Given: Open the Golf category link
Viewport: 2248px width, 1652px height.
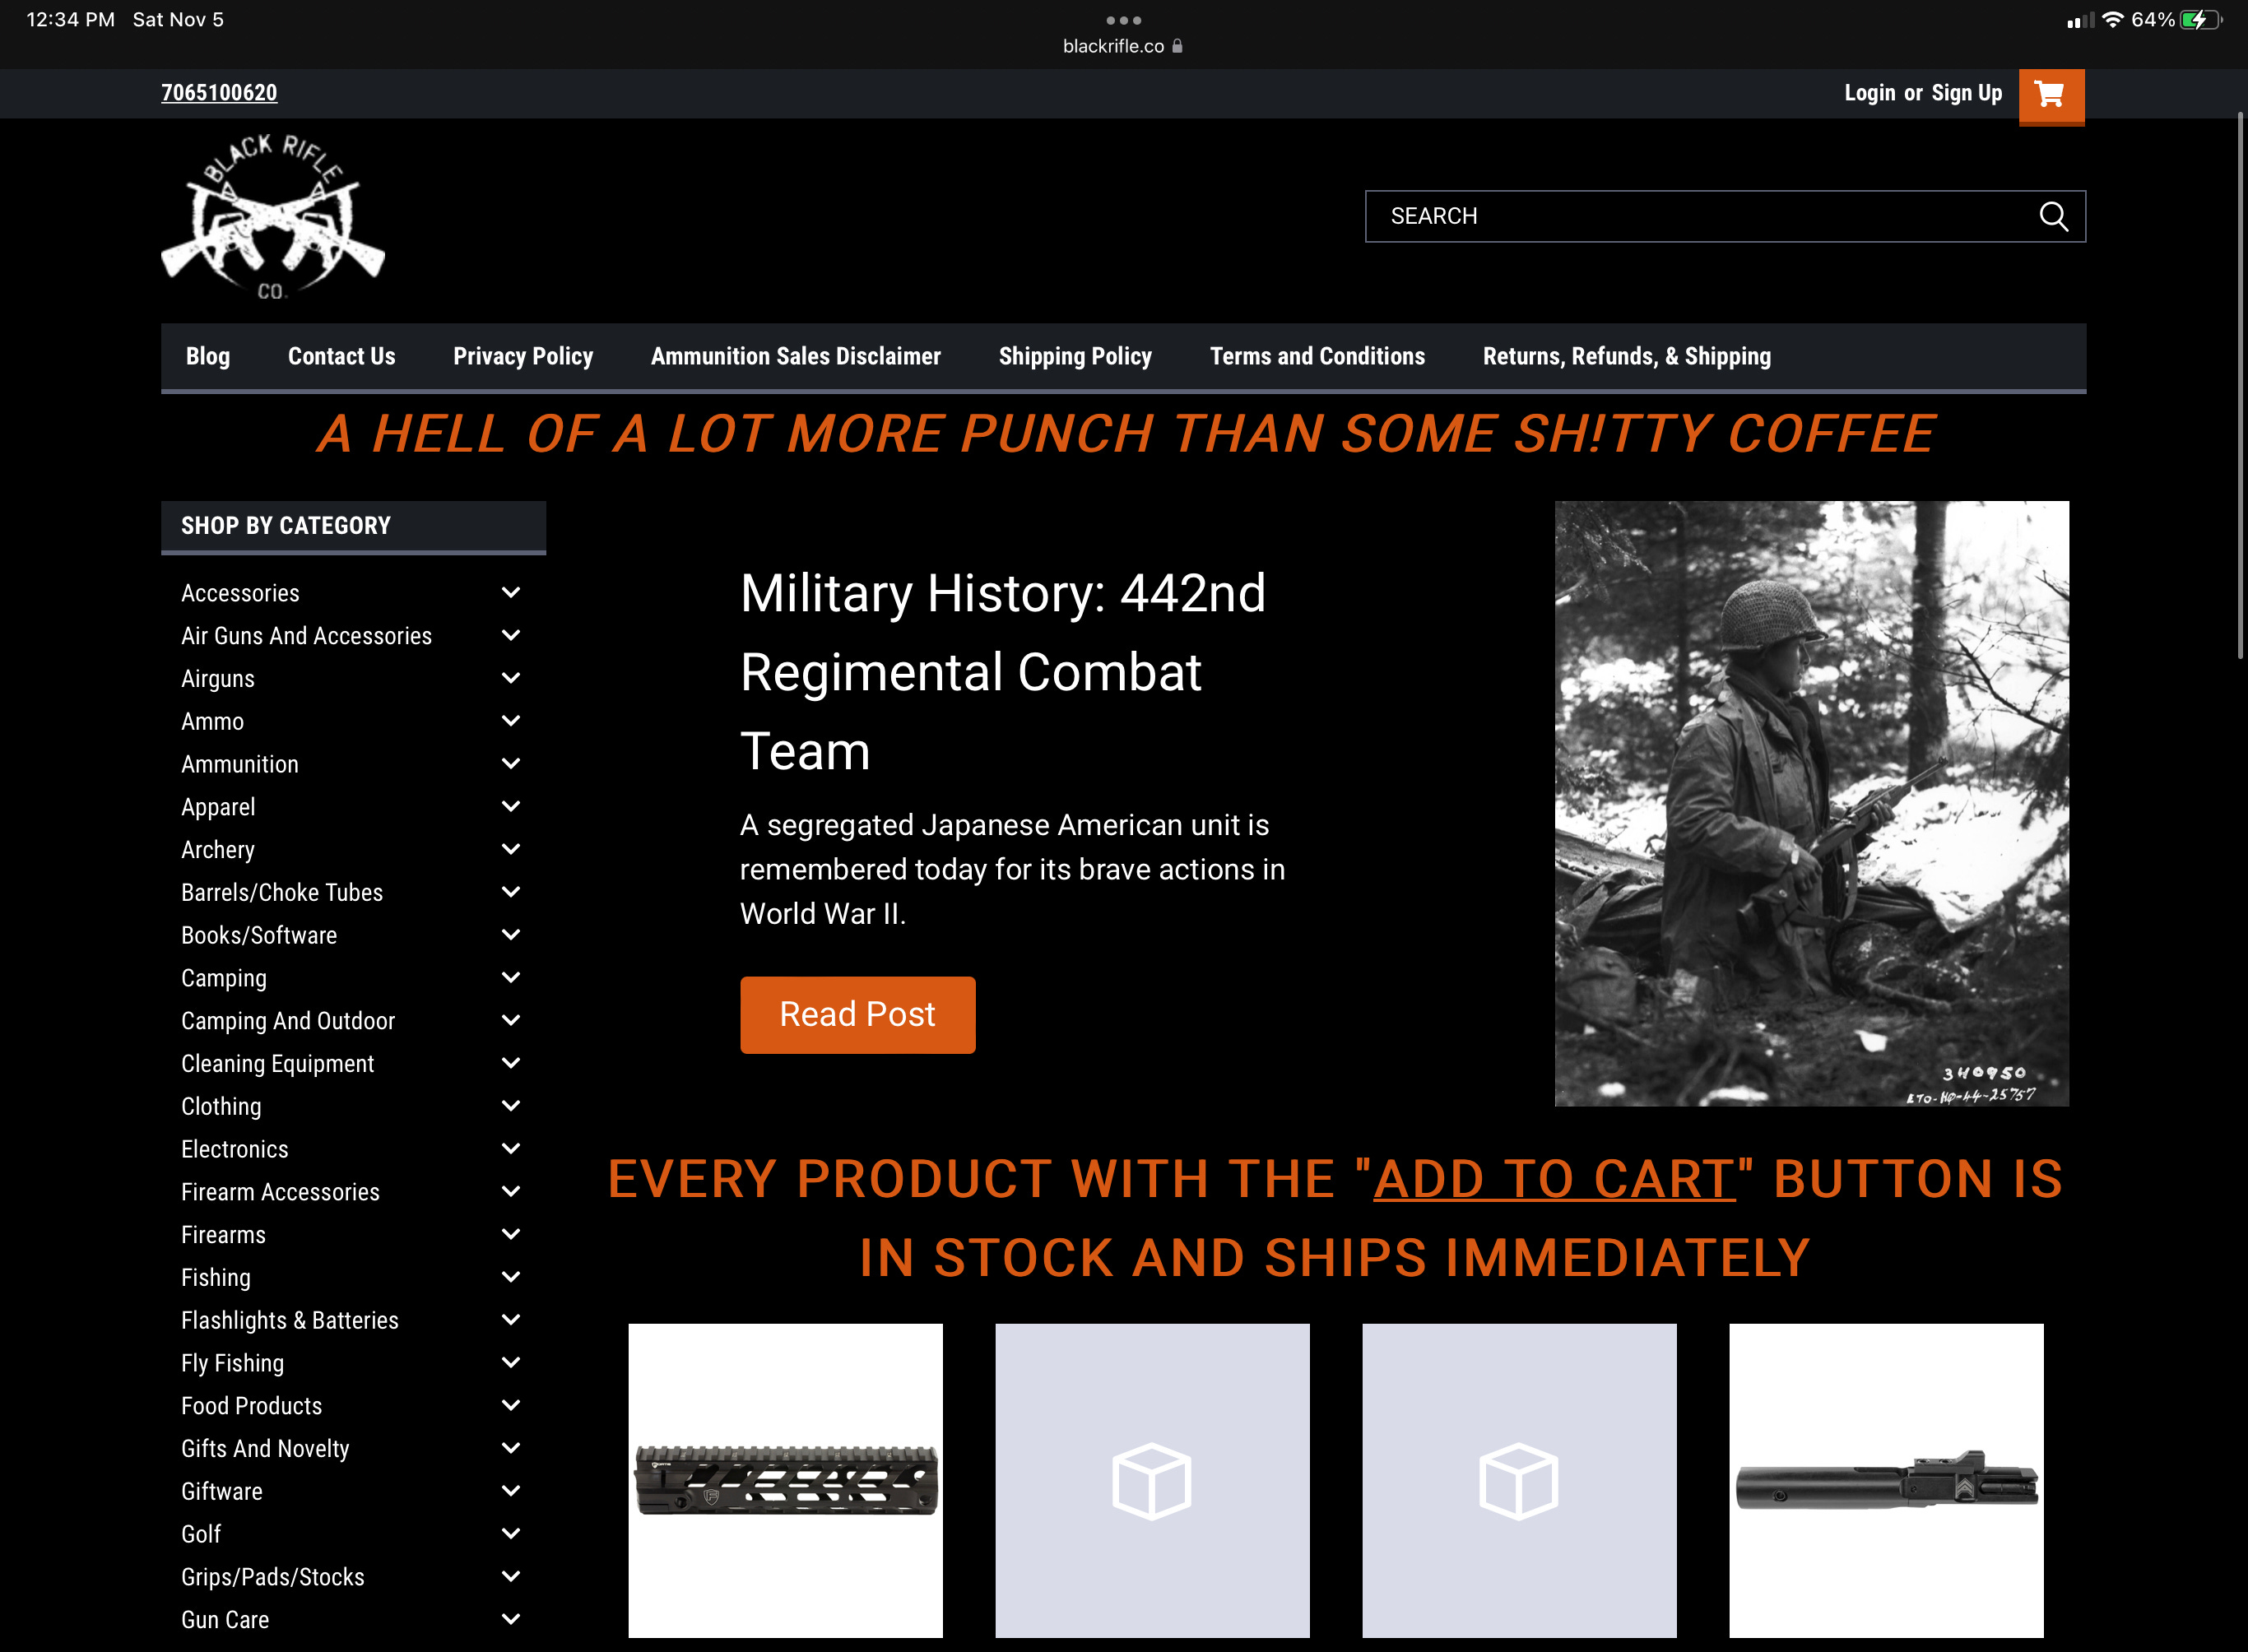Looking at the screenshot, I should 201,1534.
